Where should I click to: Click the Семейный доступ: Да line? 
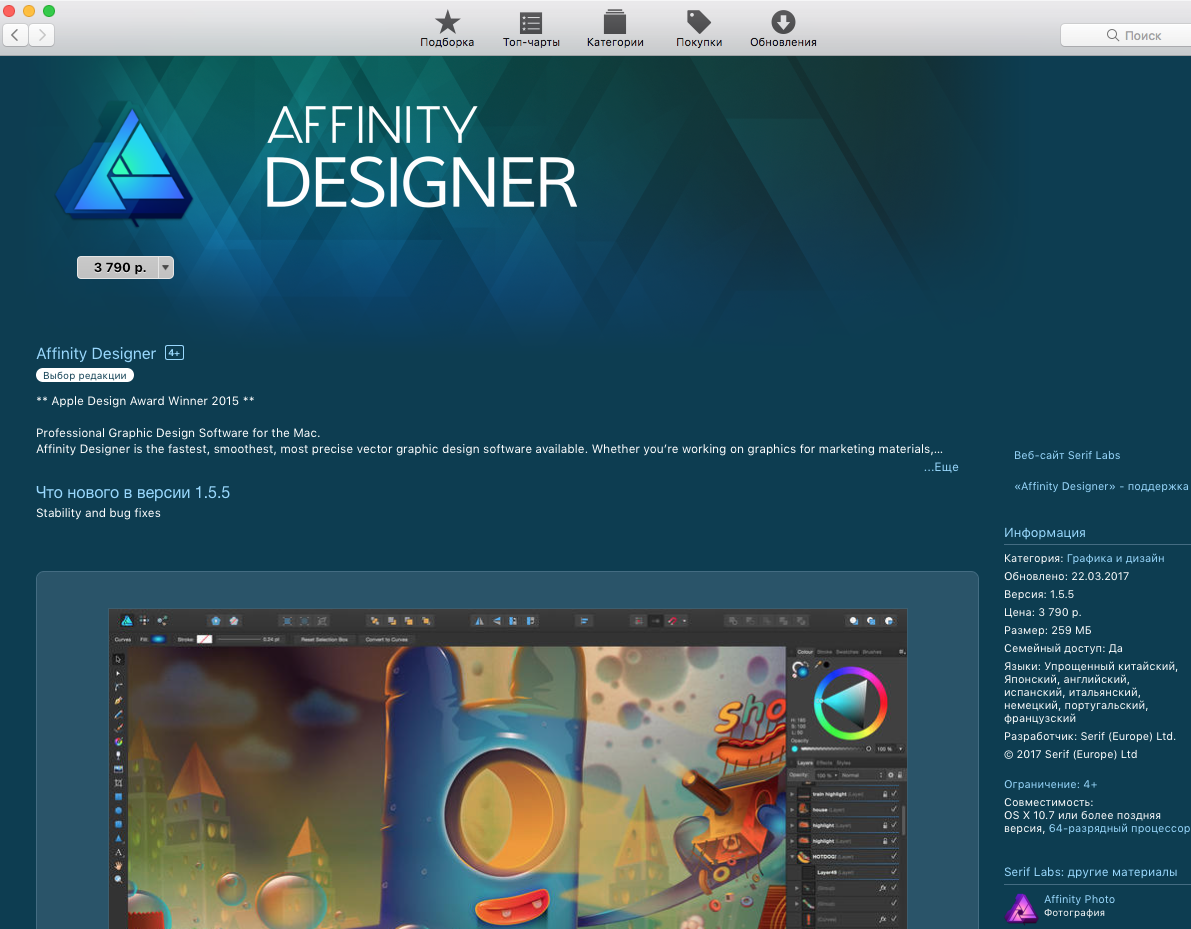click(x=1063, y=648)
